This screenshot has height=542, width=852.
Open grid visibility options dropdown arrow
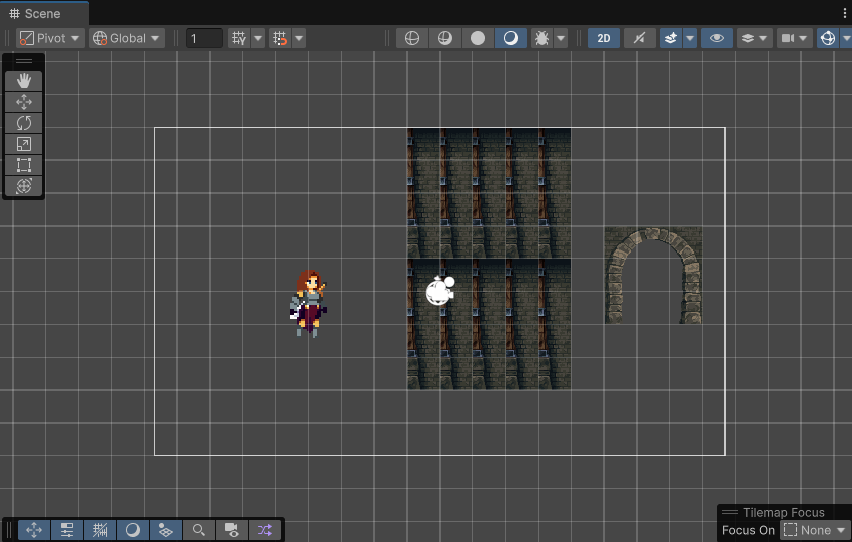tap(258, 38)
